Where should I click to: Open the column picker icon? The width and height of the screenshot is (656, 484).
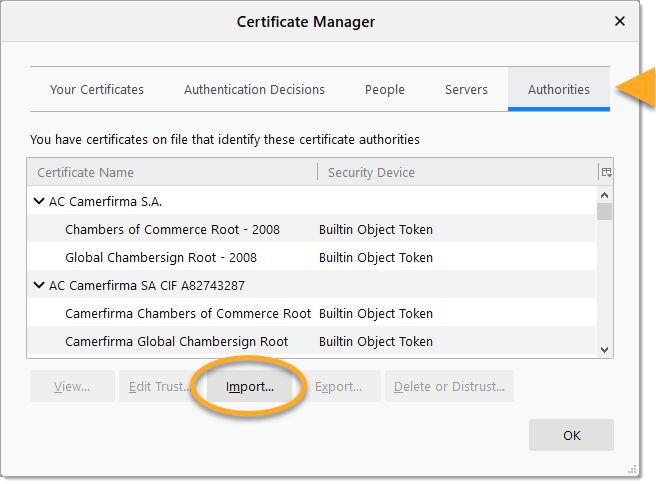coord(605,172)
